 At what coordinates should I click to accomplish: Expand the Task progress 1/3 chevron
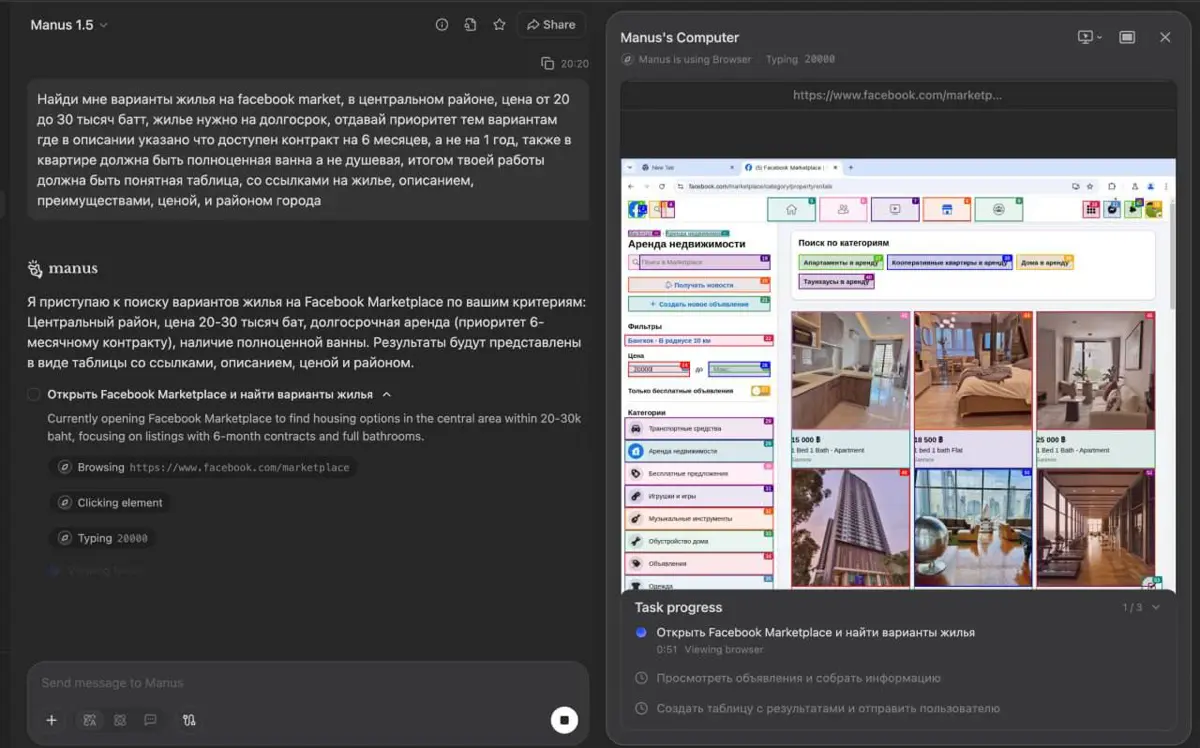click(1156, 607)
